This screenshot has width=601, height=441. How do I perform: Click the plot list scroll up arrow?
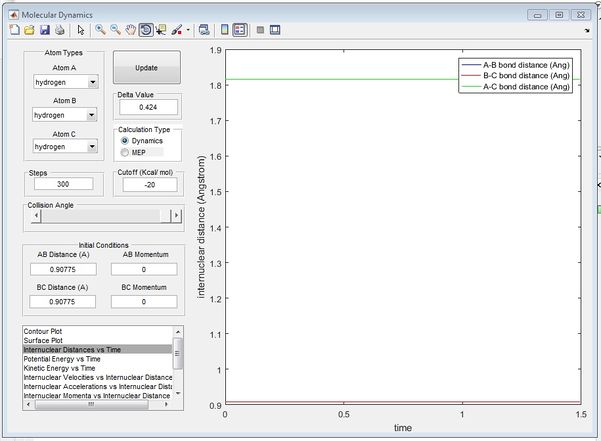tap(178, 331)
